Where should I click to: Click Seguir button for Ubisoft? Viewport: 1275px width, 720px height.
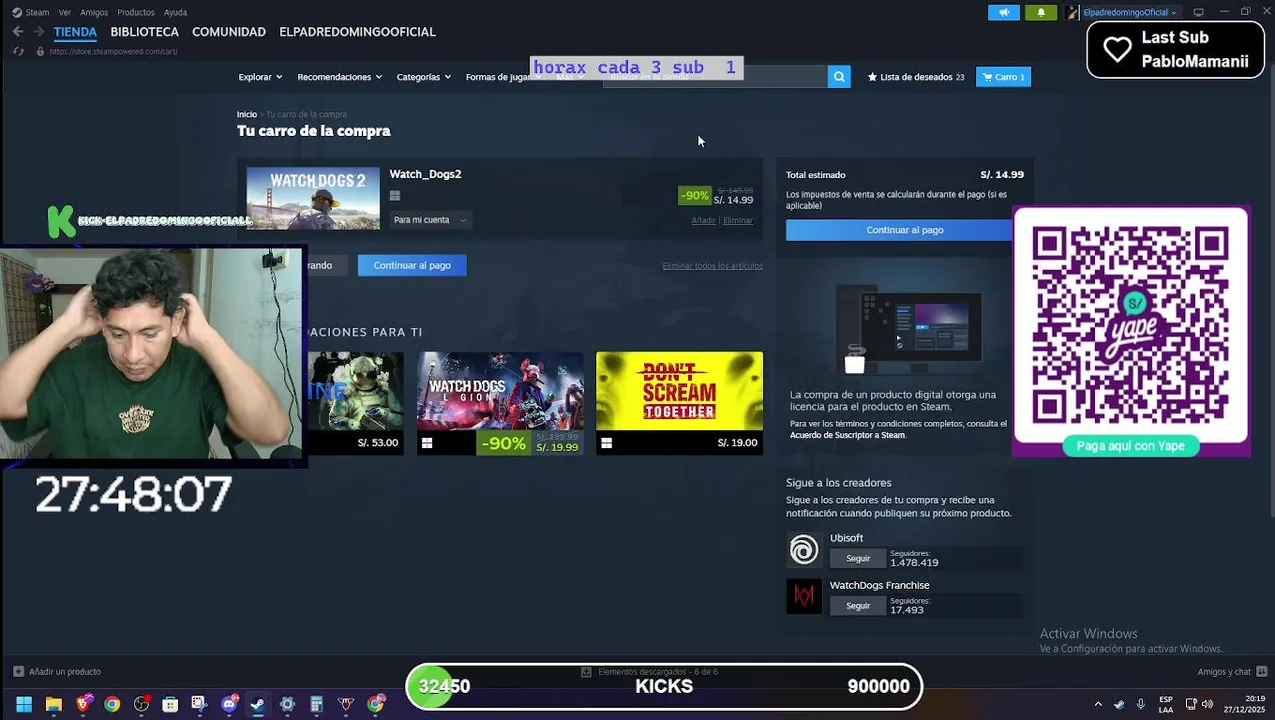coord(858,558)
